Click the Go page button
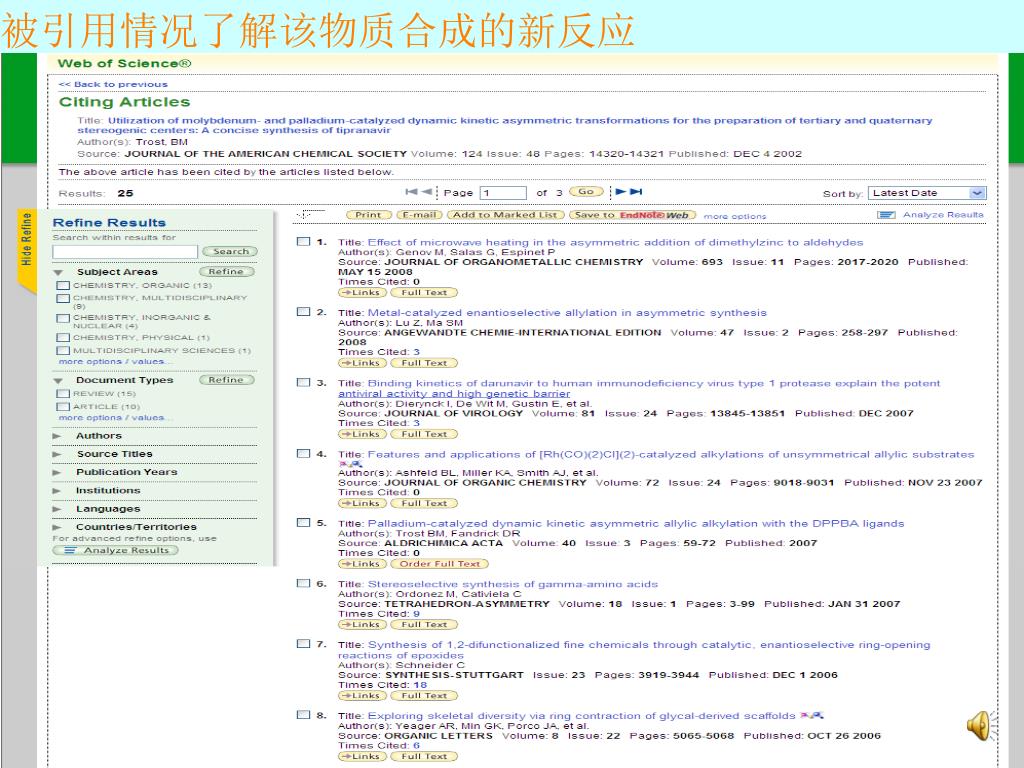The width and height of the screenshot is (1024, 768). (586, 192)
